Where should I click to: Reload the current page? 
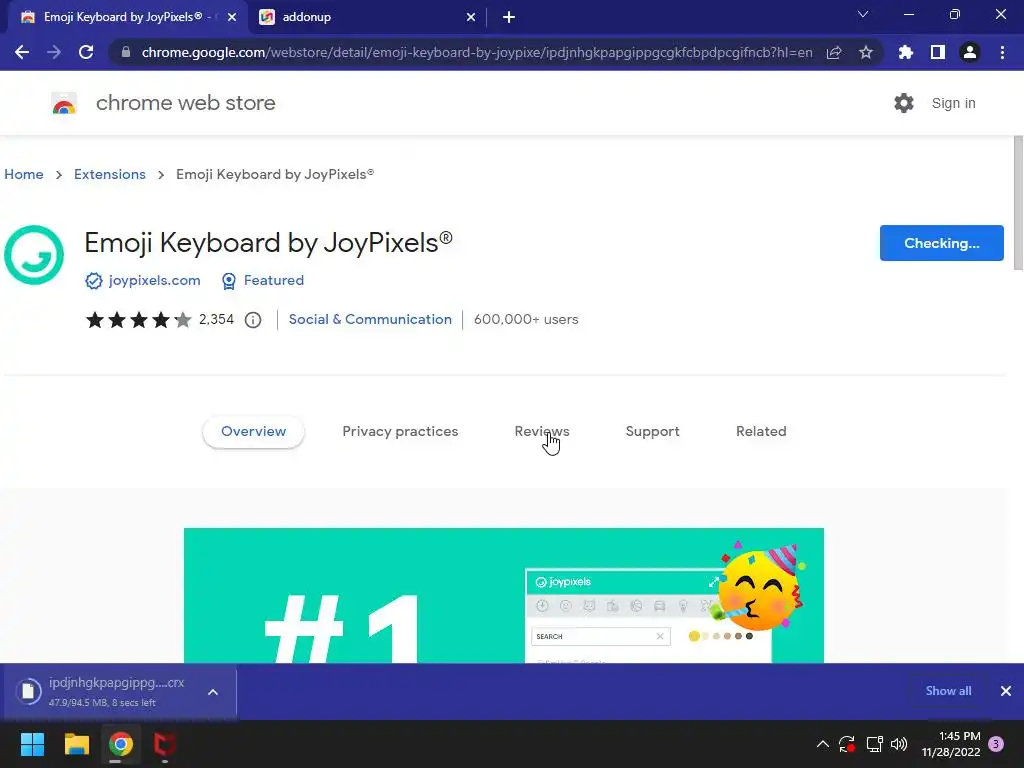[x=86, y=52]
